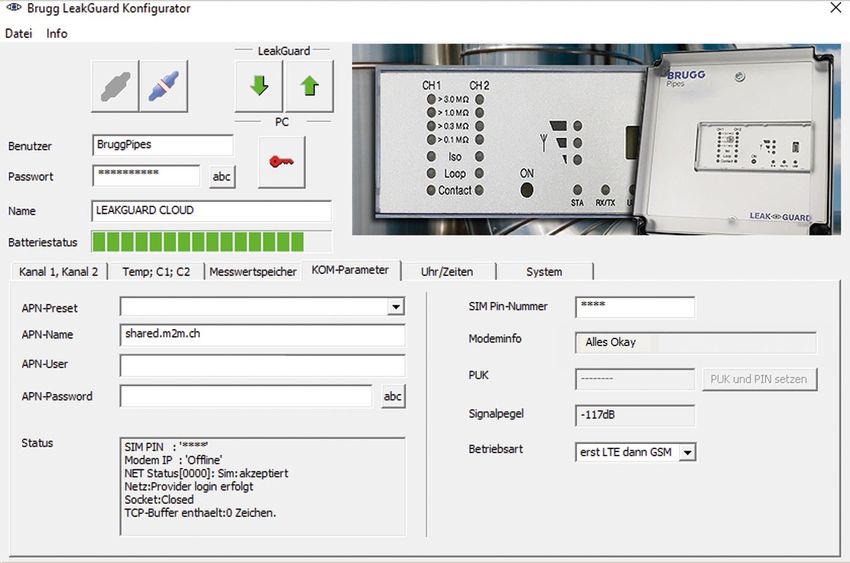Click the Betriebsart value erst LTE dann GSM
The height and width of the screenshot is (563, 850).
tap(626, 452)
